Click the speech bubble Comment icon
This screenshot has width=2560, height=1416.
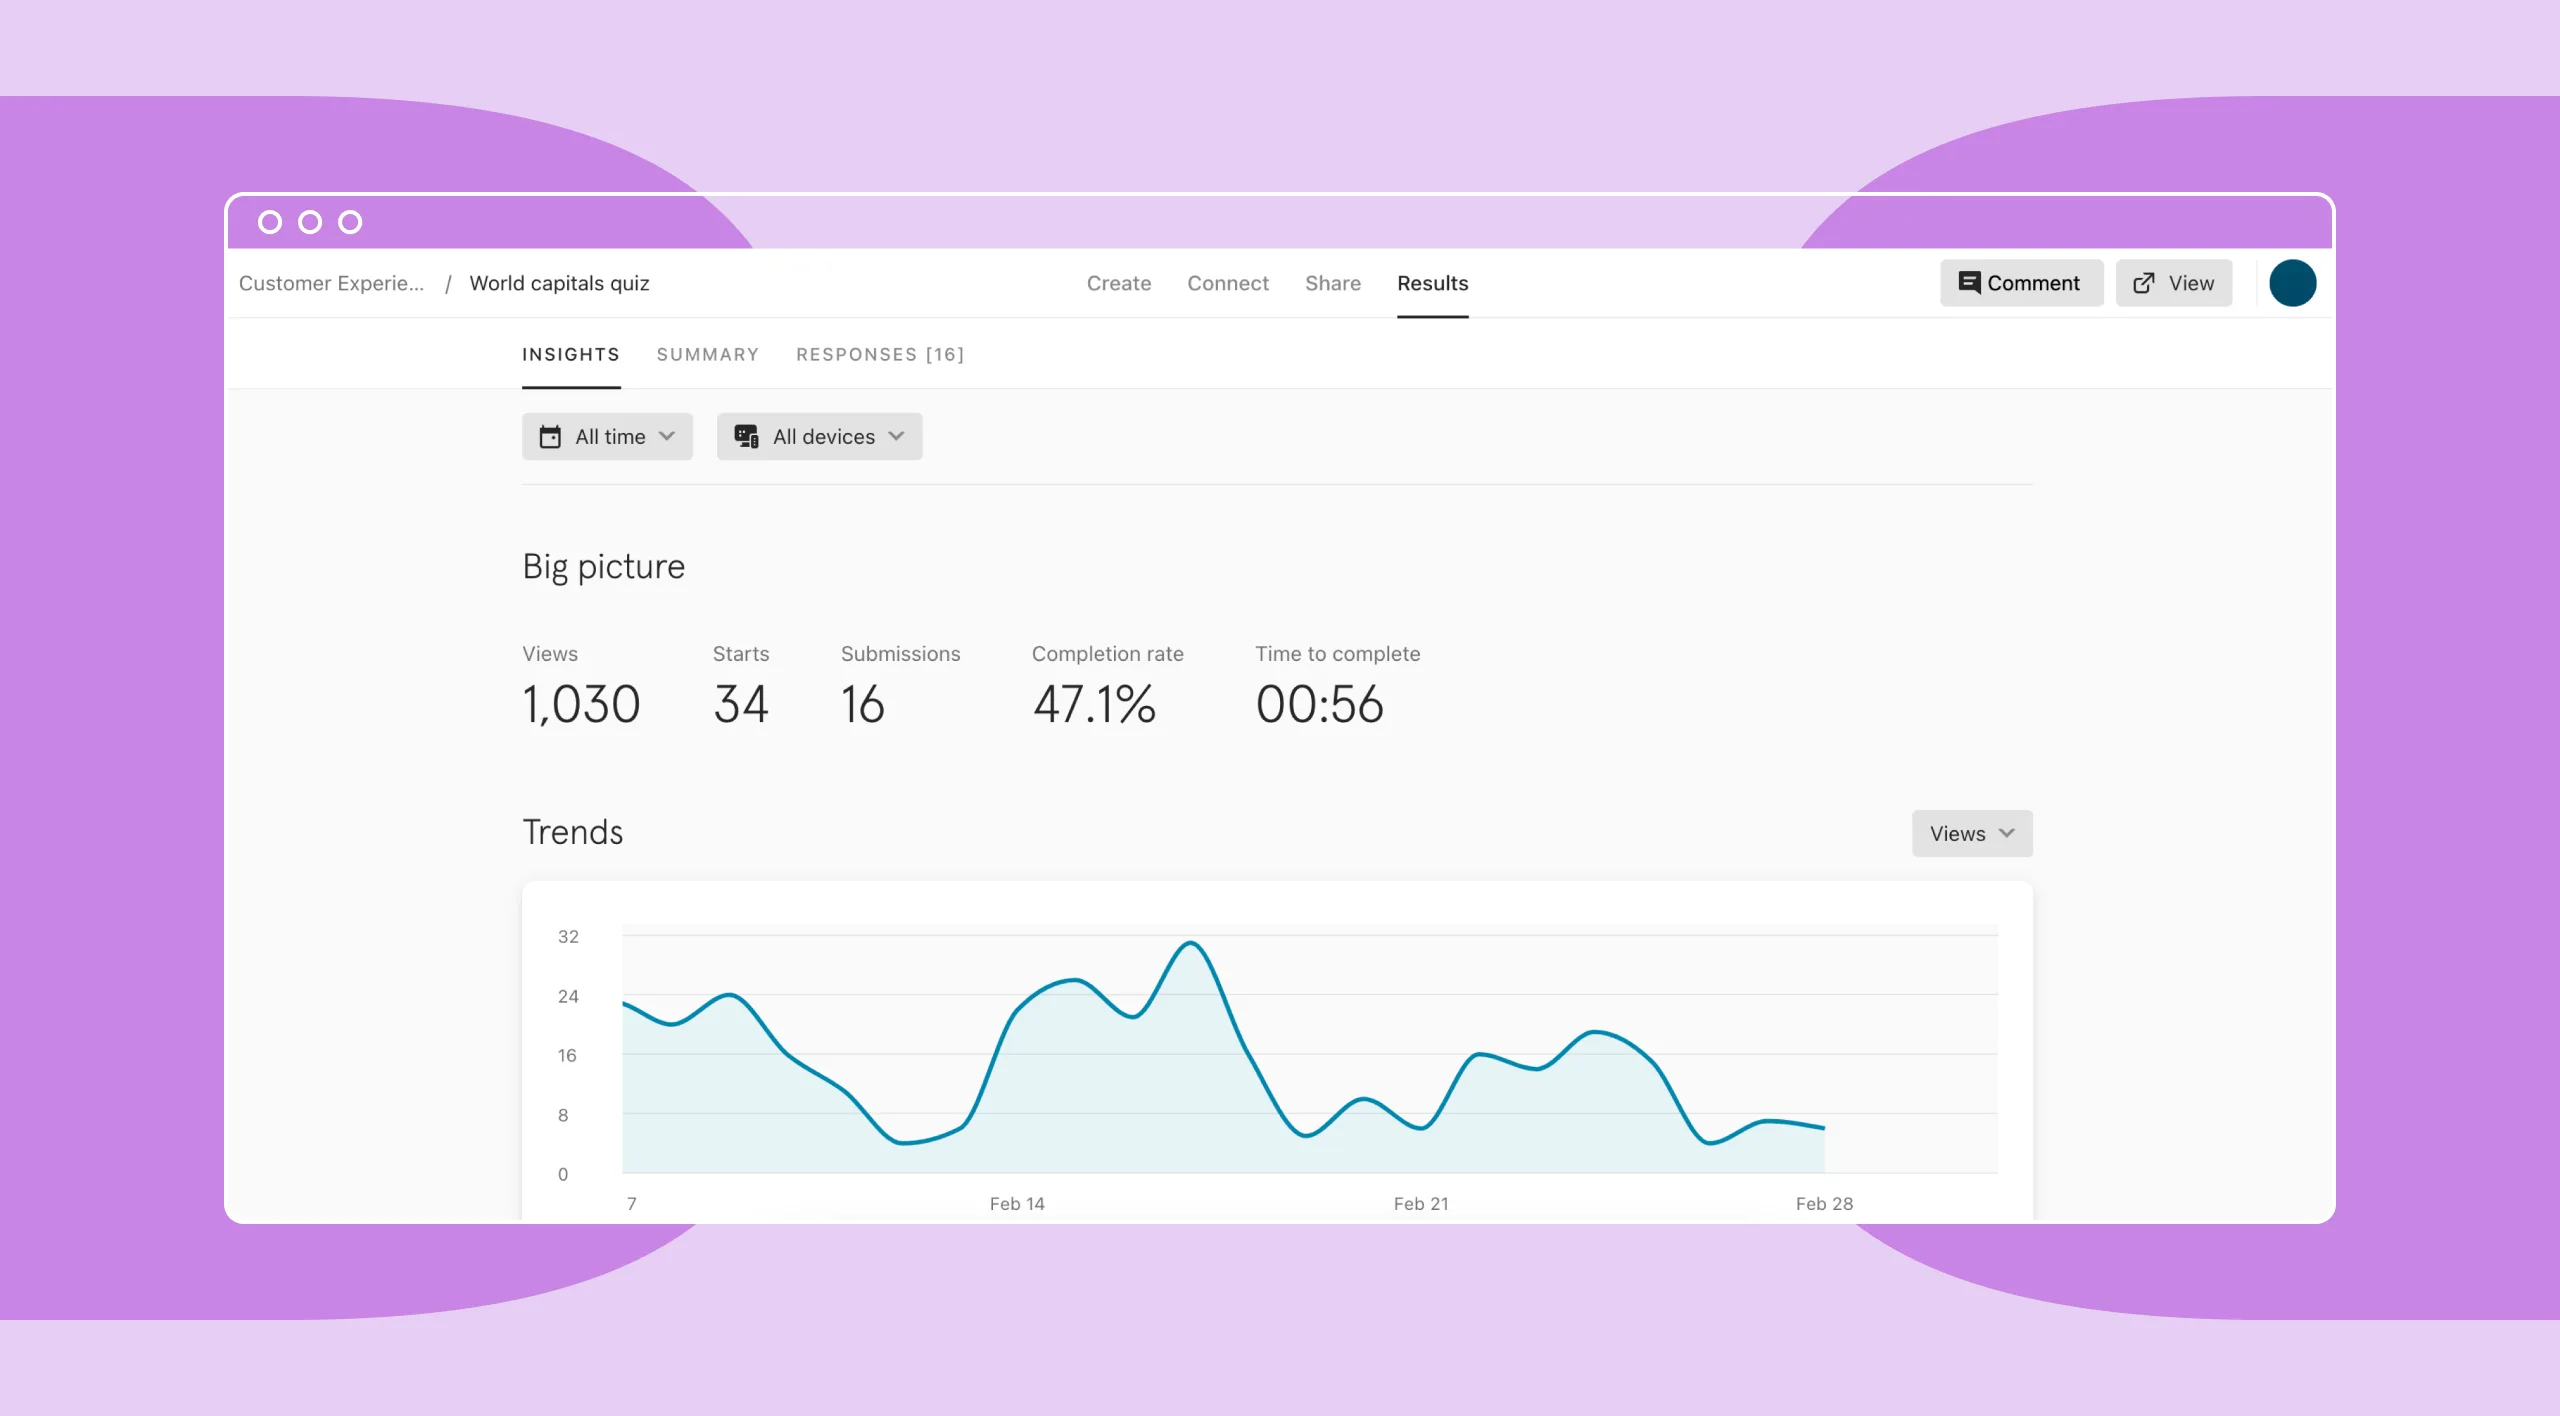tap(1969, 283)
